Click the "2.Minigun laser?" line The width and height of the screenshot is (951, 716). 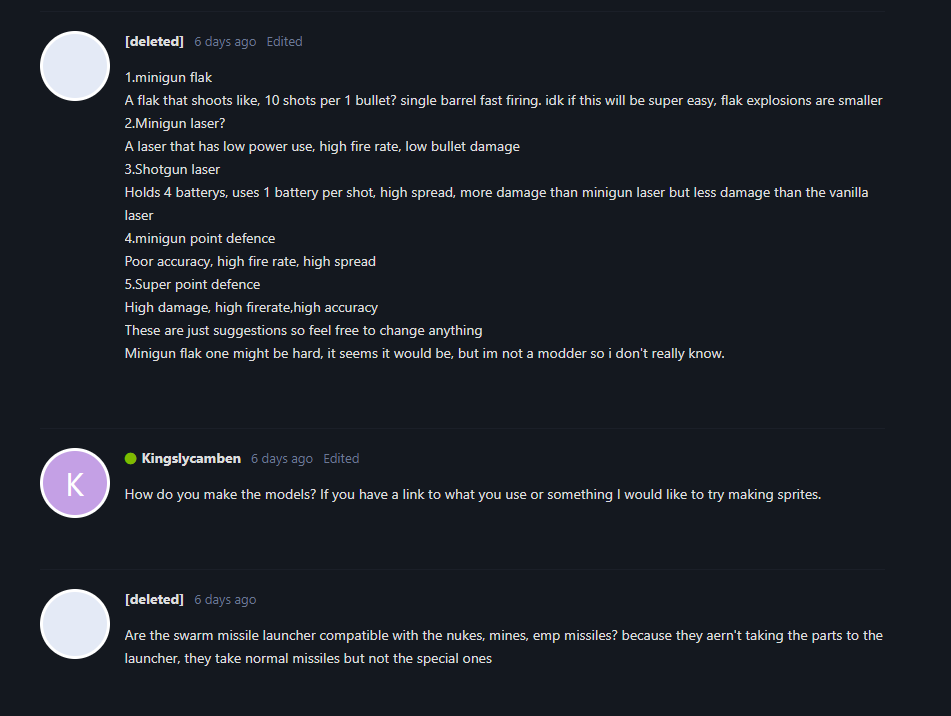175,123
